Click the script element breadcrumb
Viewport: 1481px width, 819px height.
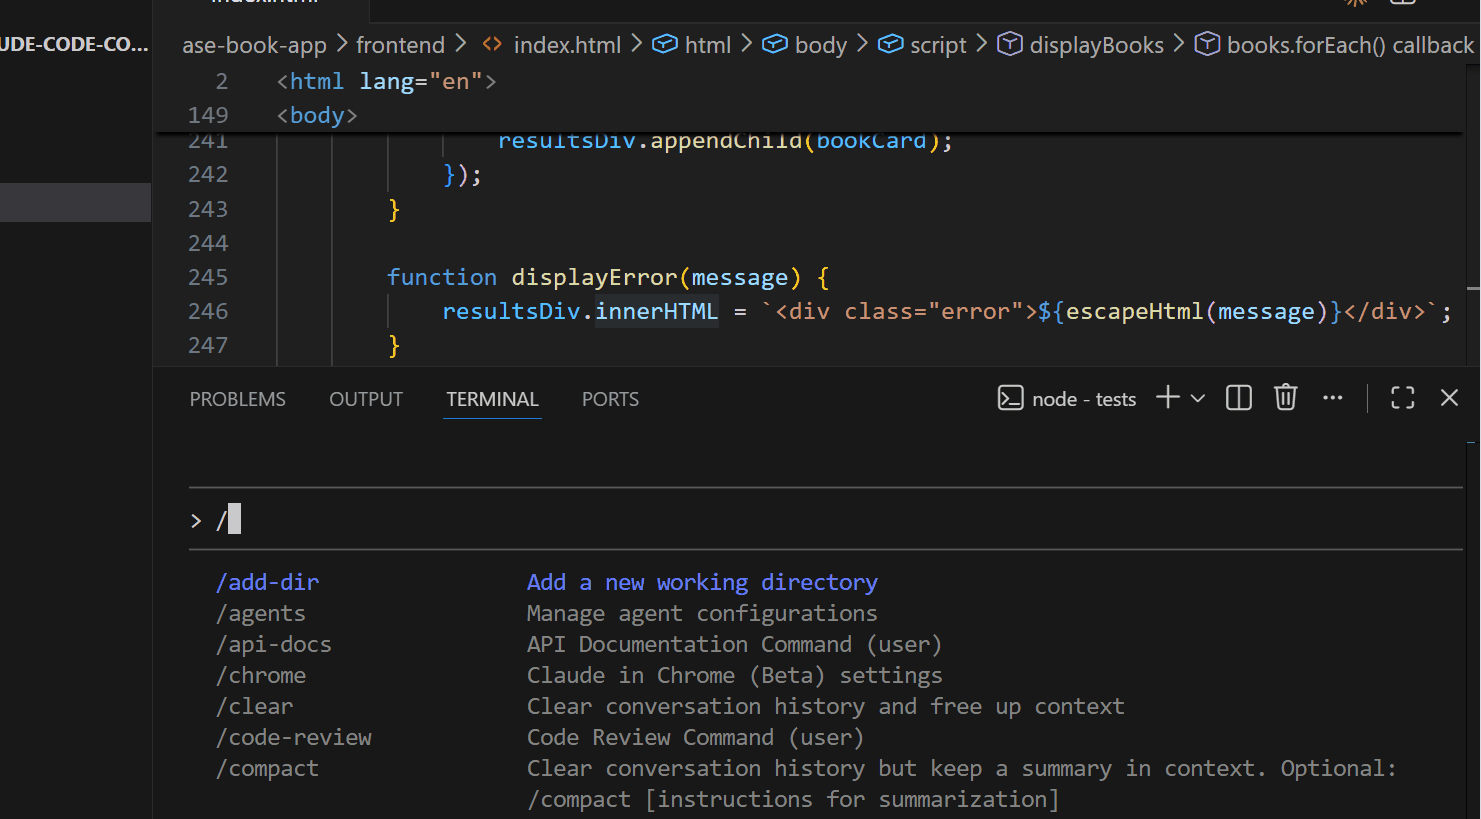coord(938,45)
